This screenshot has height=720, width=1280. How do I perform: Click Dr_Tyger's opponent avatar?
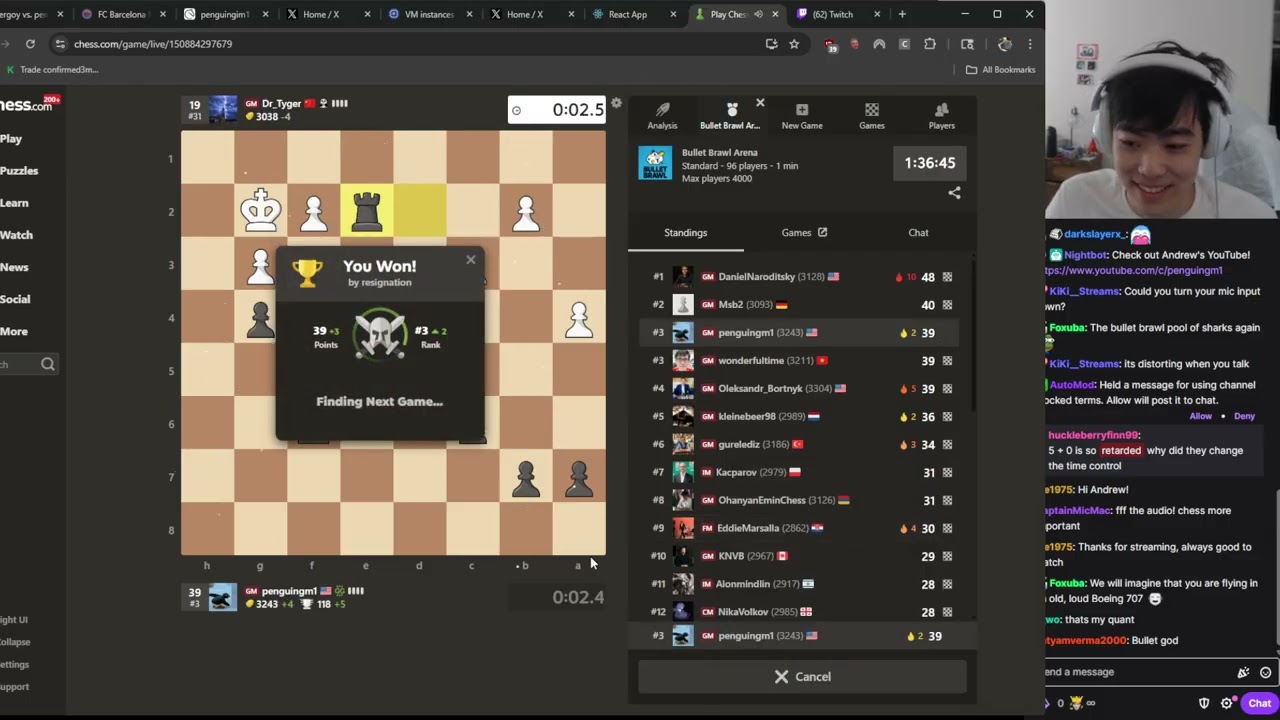[x=223, y=109]
